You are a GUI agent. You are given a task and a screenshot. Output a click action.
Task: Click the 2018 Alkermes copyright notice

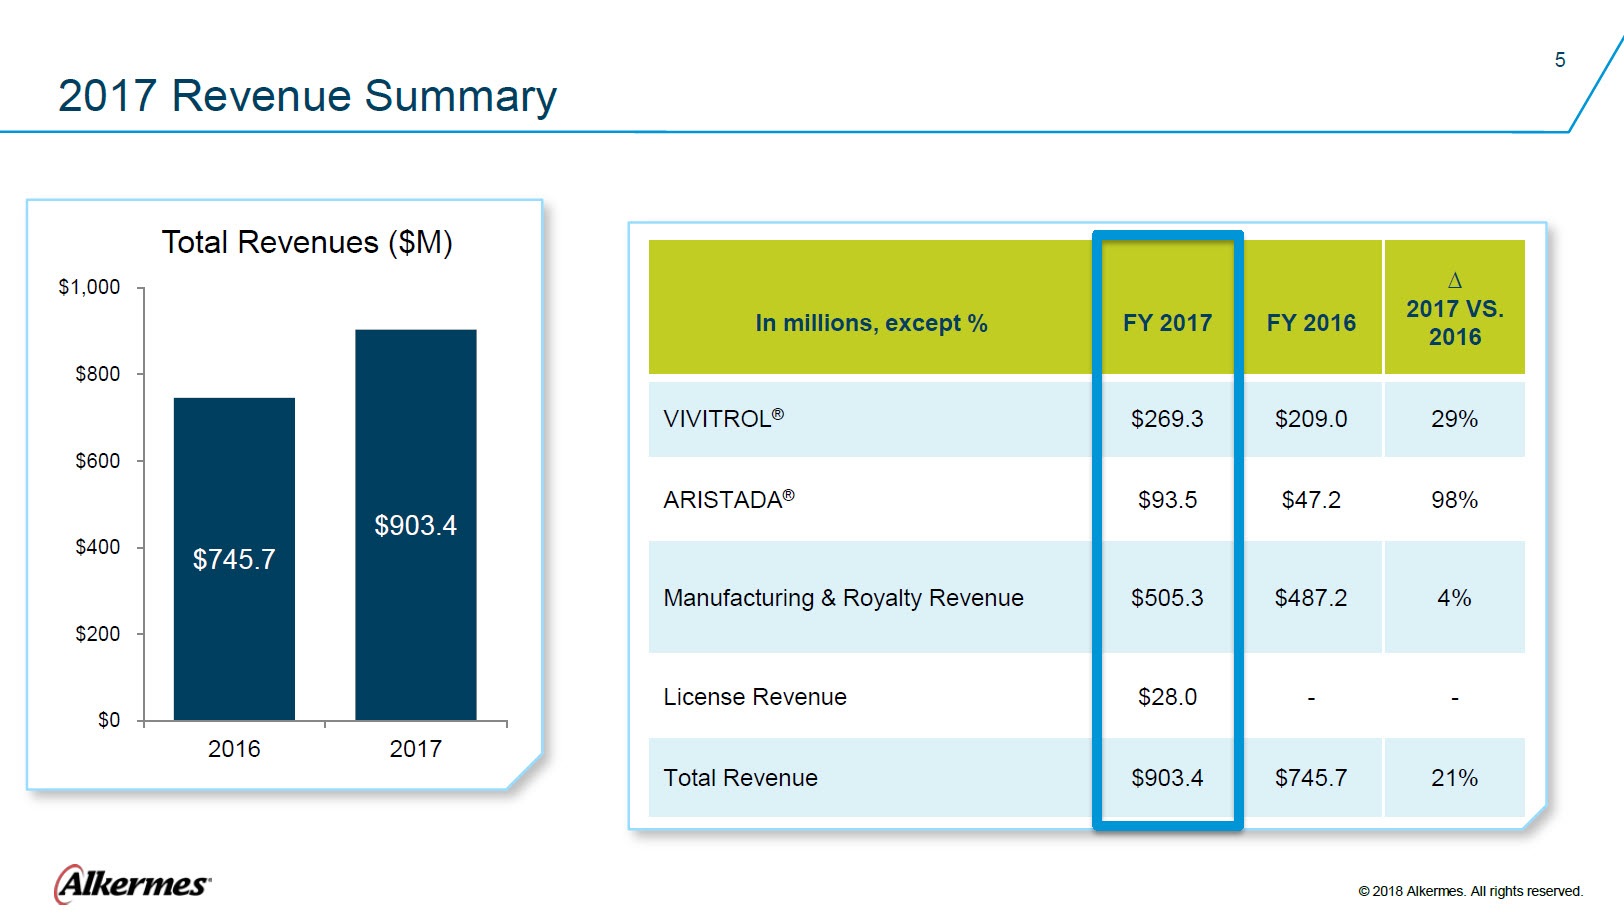[1471, 891]
